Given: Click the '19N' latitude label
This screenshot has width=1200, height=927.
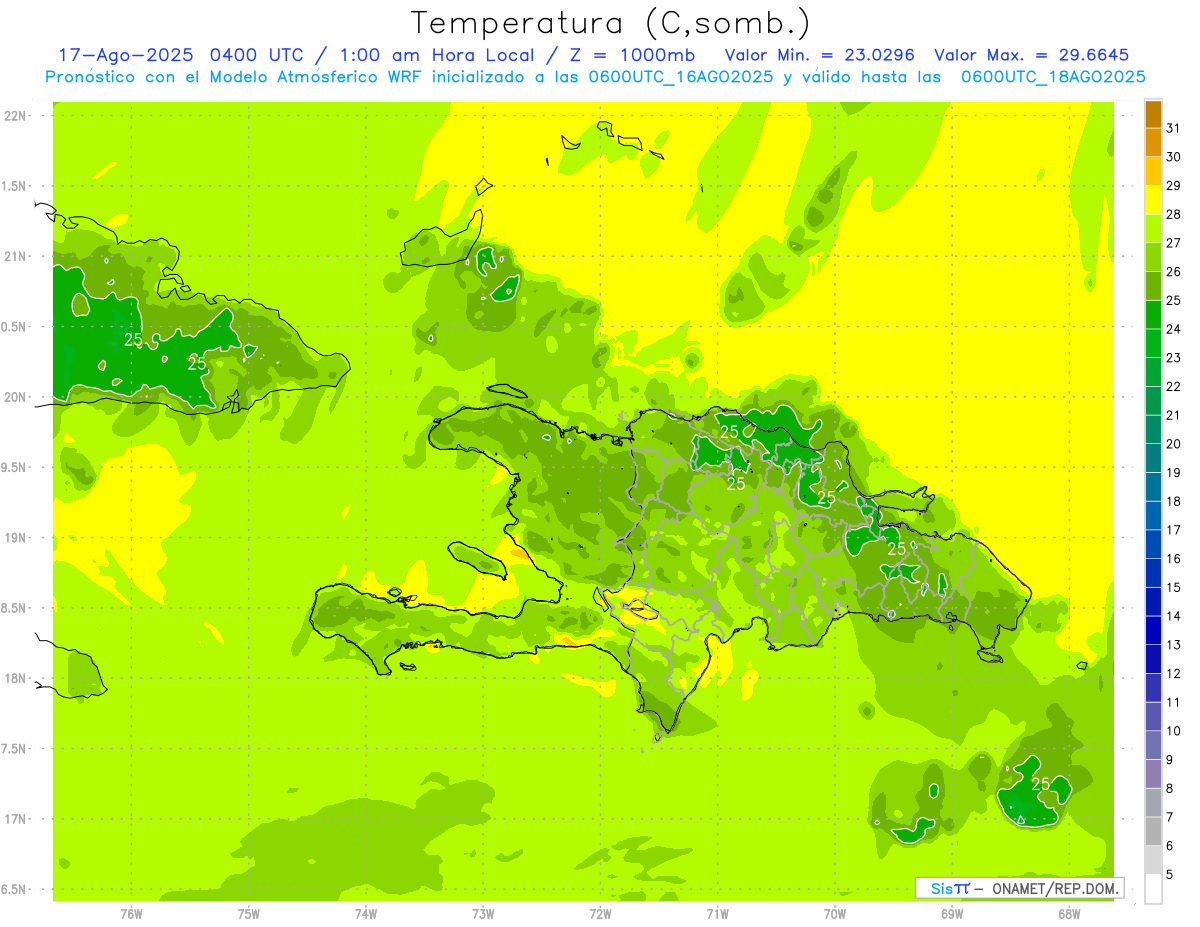Looking at the screenshot, I should tap(17, 538).
